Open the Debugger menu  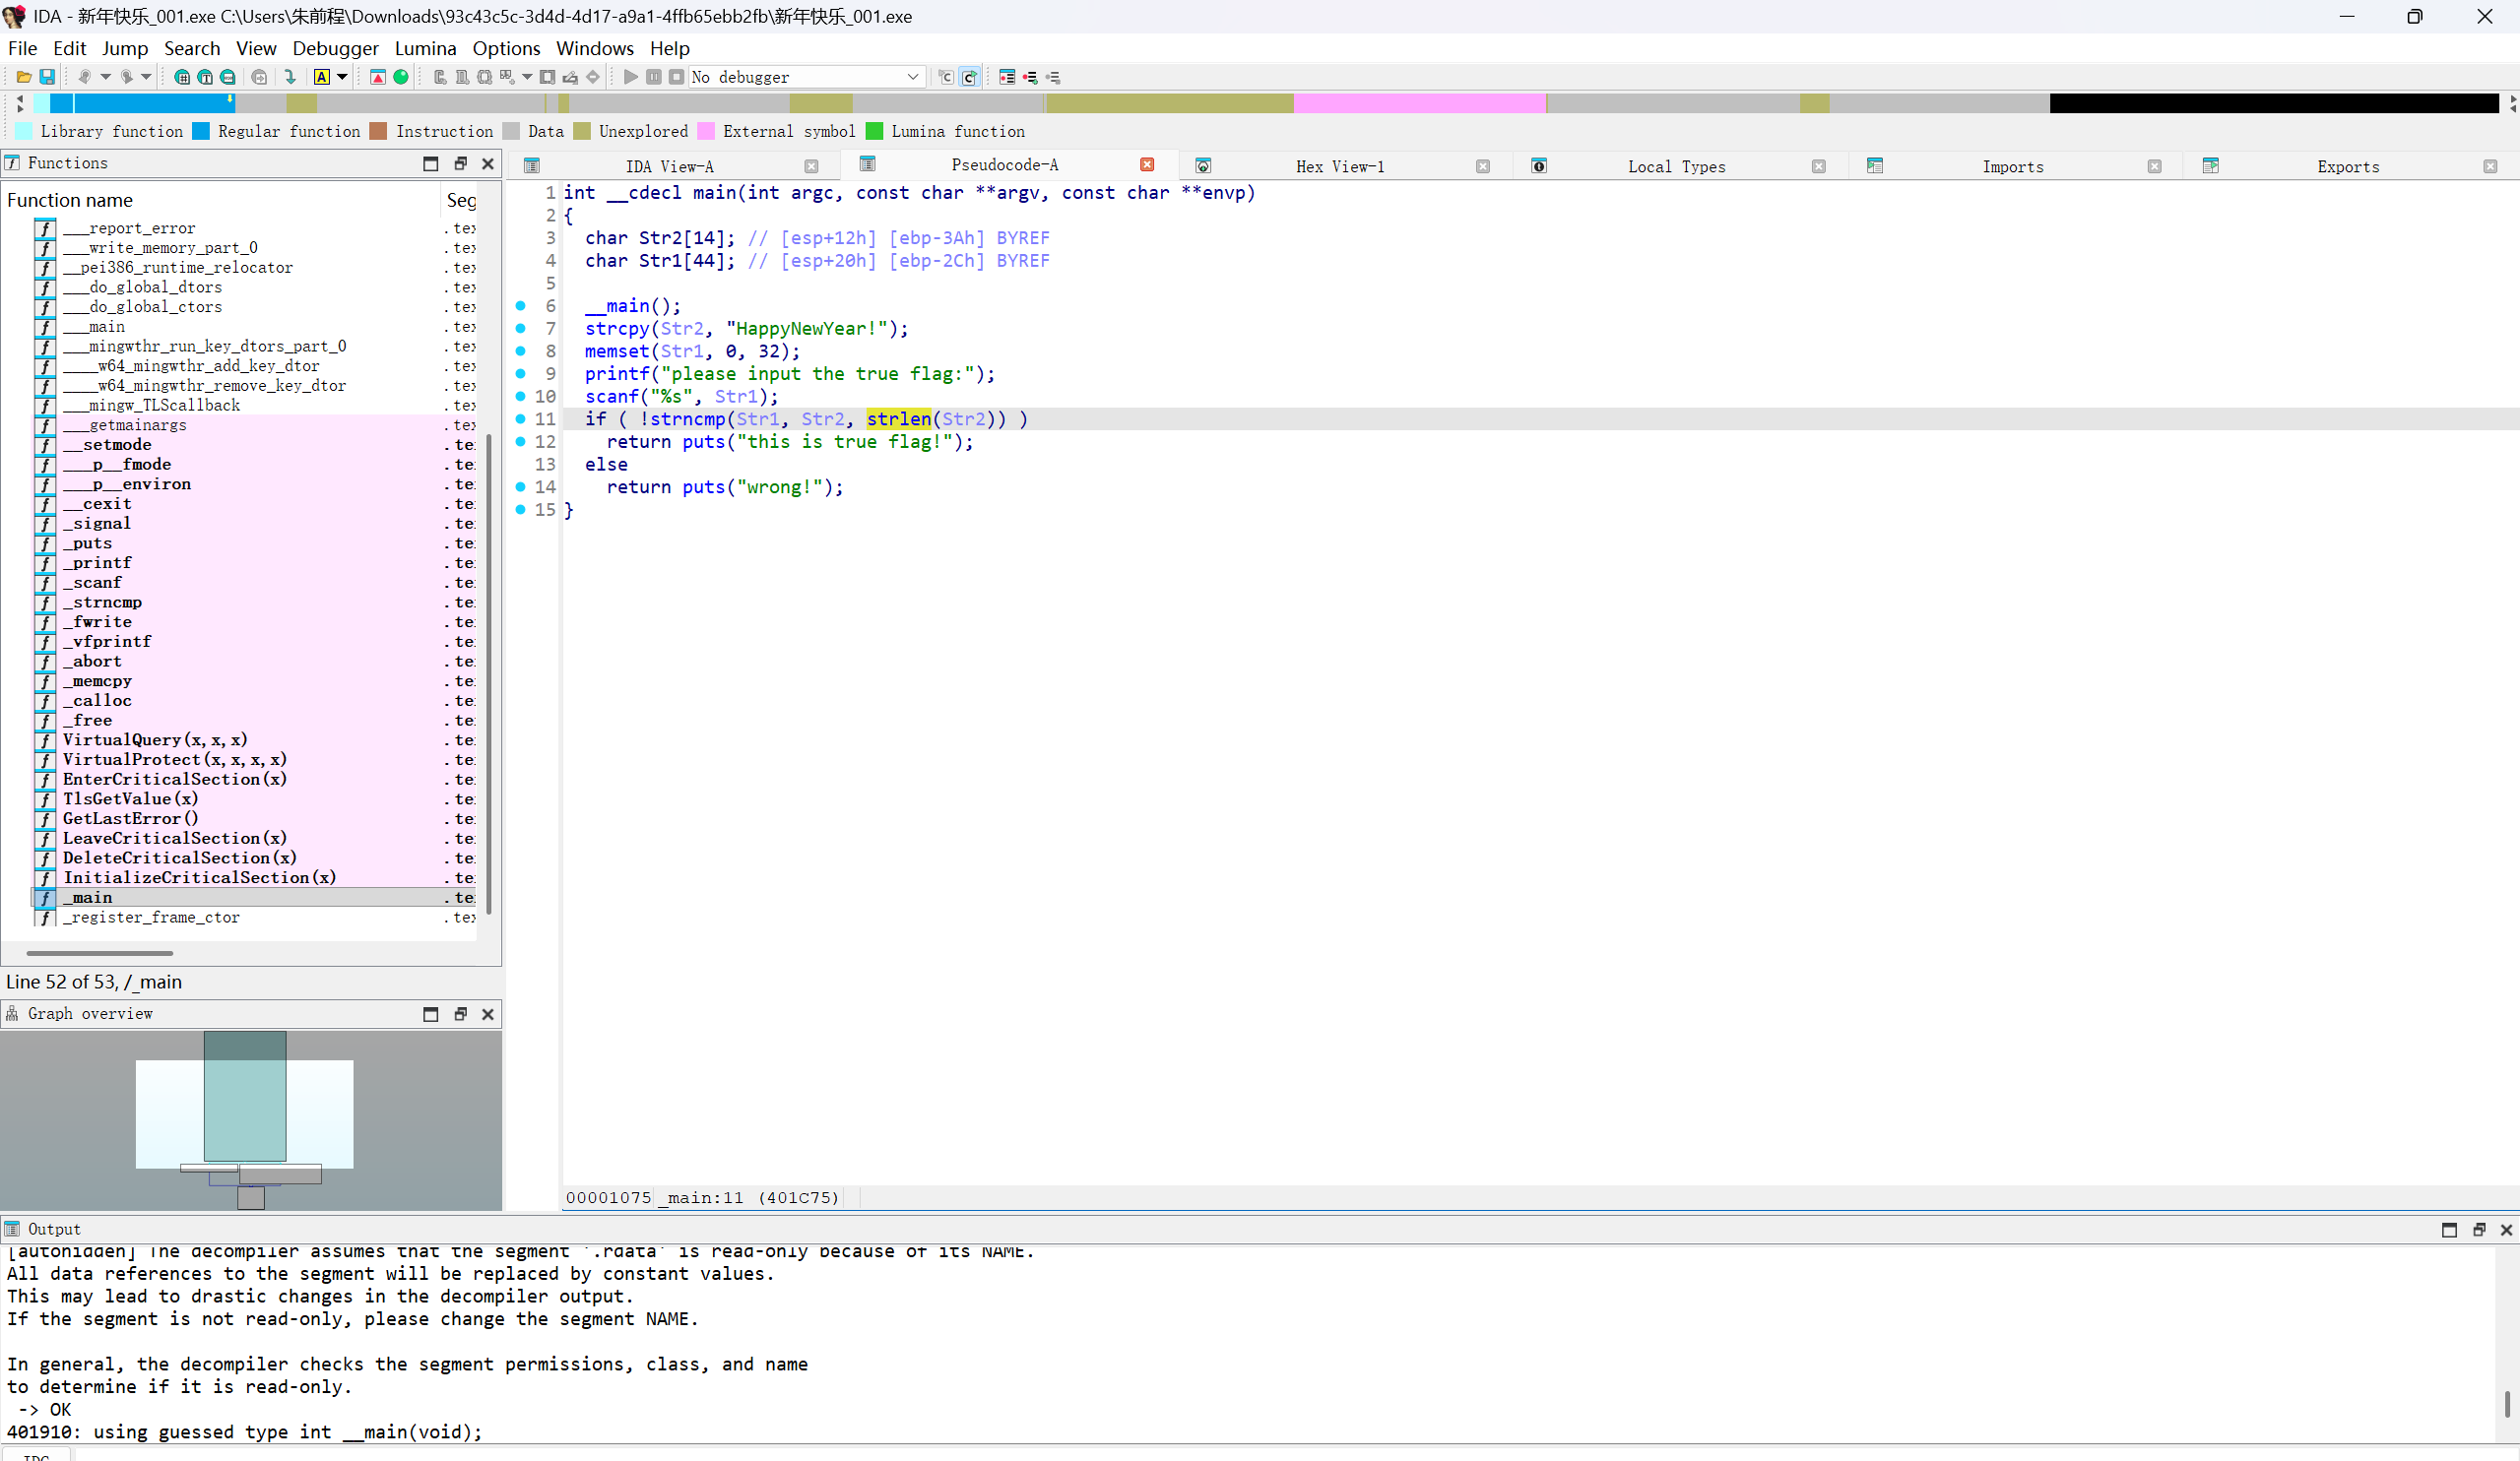click(x=335, y=48)
